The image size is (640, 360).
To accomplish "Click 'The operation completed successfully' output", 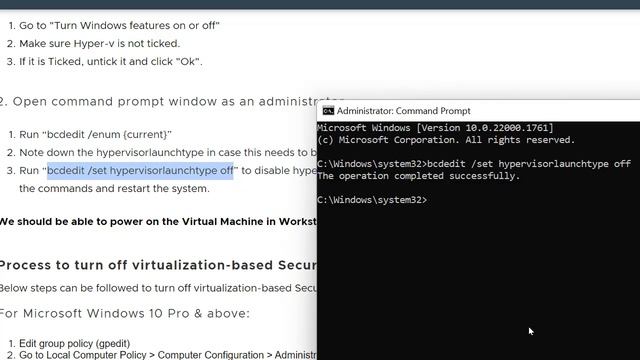I will pos(419,176).
